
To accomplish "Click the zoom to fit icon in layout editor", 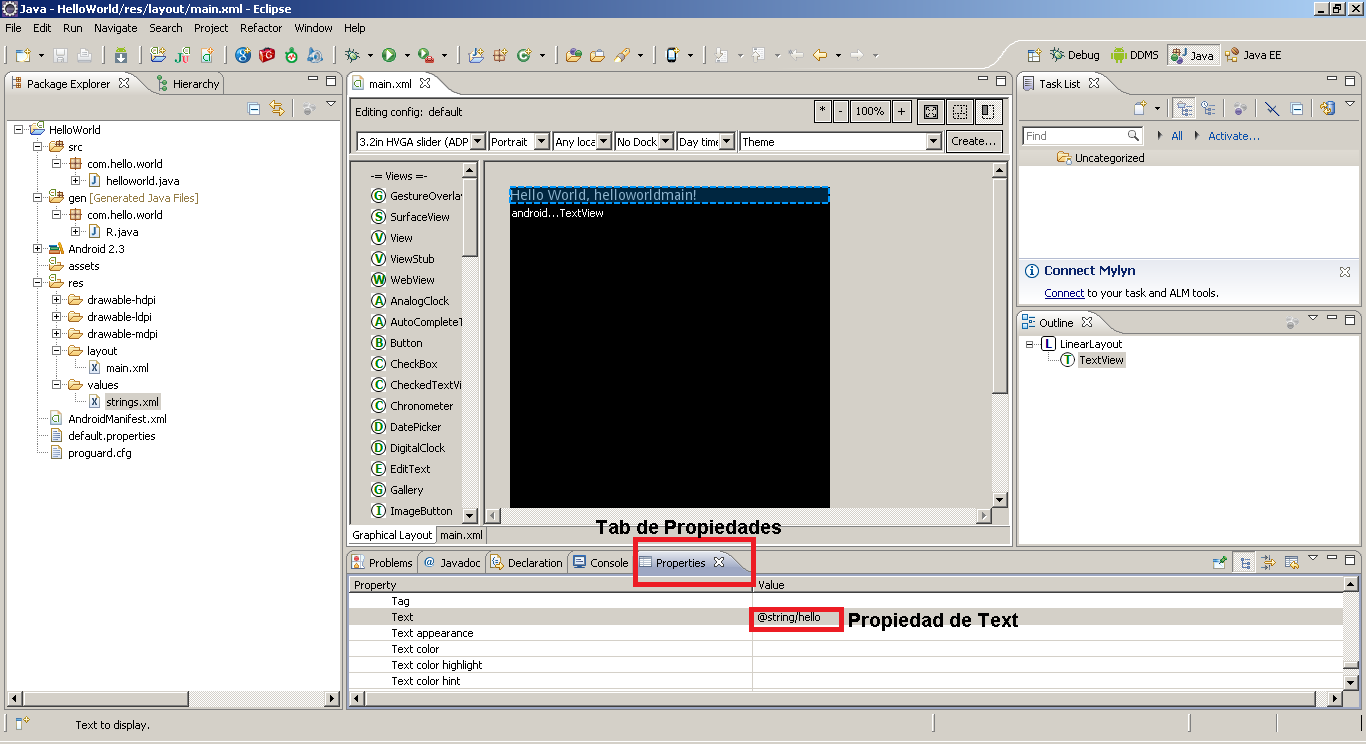I will 930,112.
